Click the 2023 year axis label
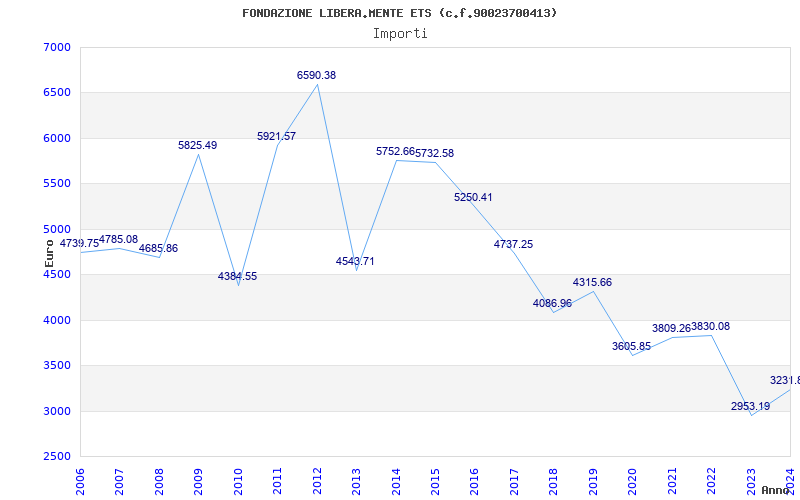Viewport: 800px width, 500px height. point(752,481)
